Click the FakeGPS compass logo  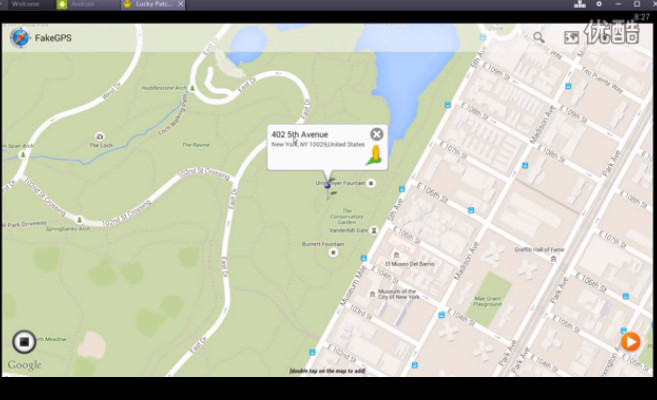tap(20, 38)
